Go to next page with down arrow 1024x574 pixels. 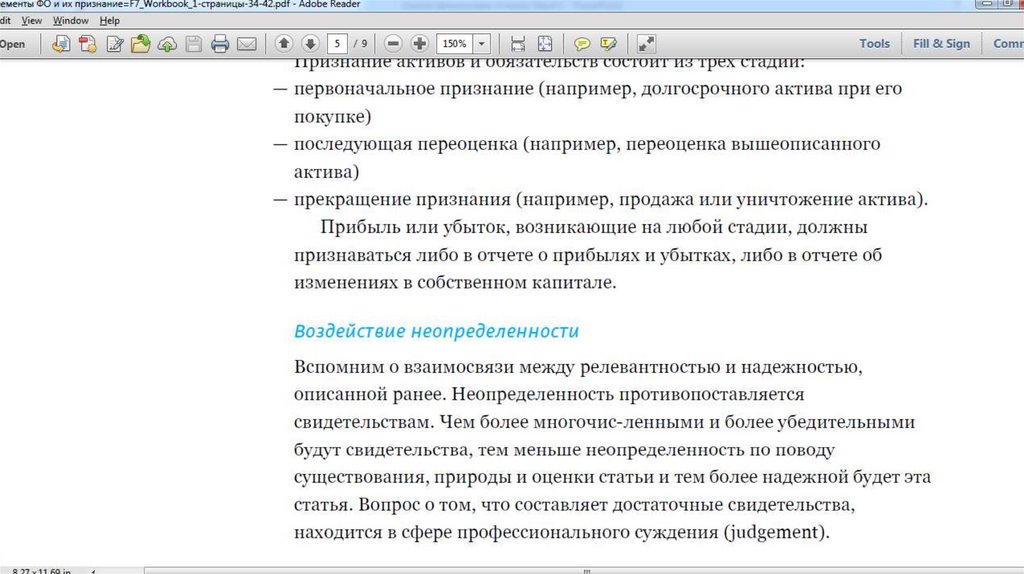pyautogui.click(x=310, y=44)
